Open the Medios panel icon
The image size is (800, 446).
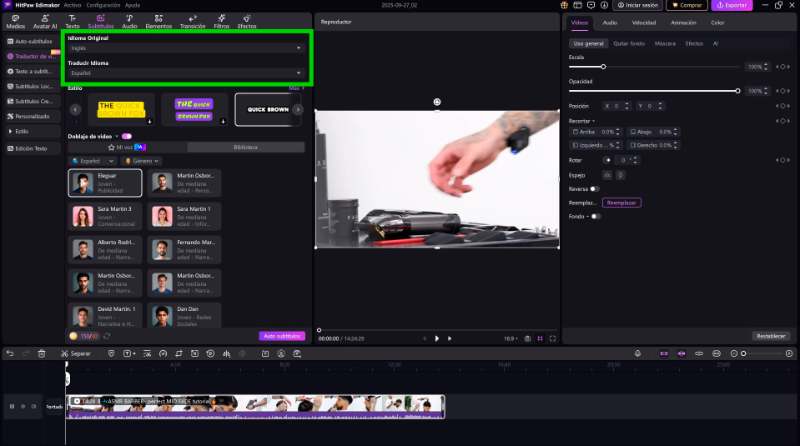[x=15, y=21]
